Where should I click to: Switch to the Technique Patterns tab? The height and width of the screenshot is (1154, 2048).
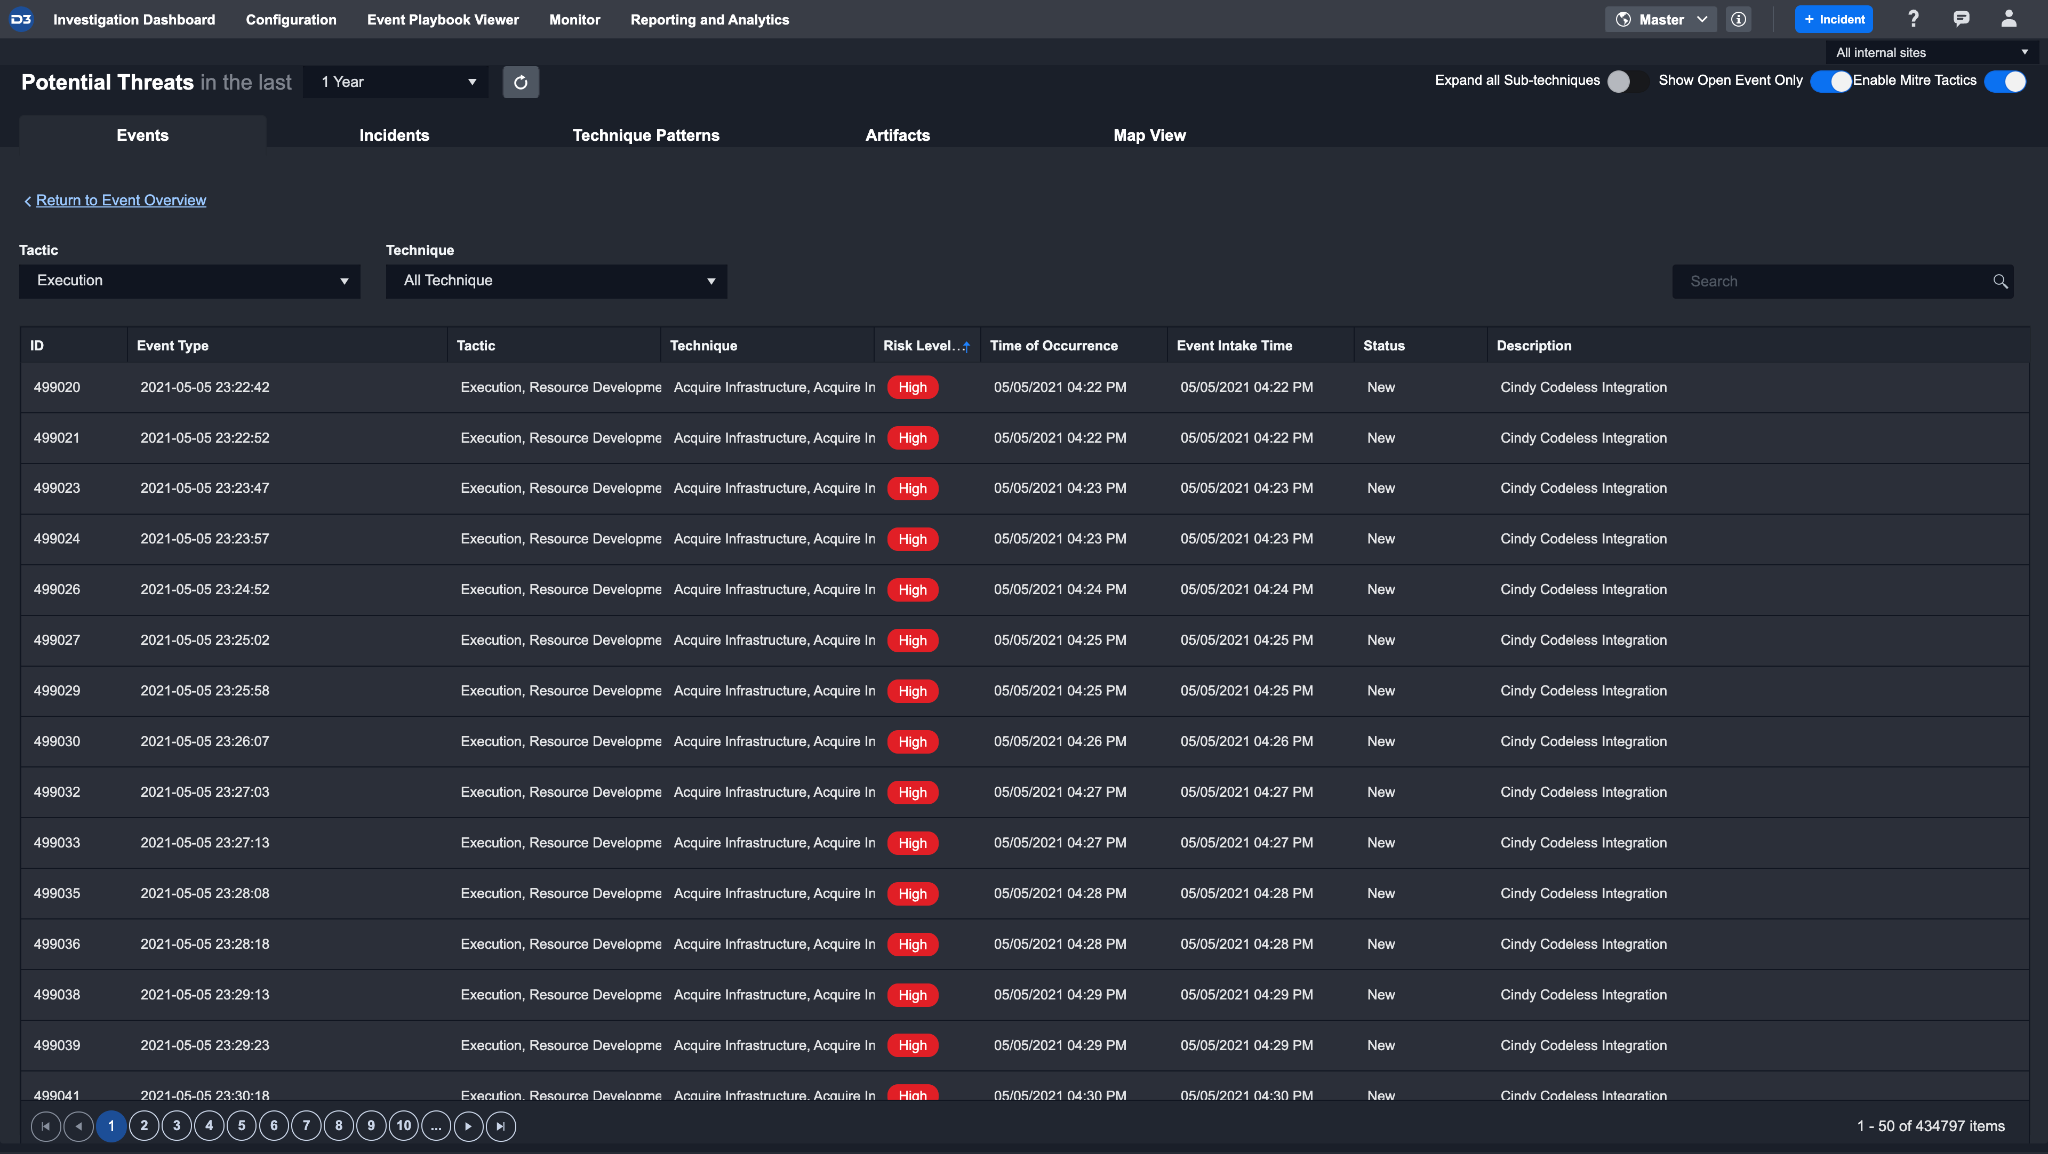coord(646,135)
